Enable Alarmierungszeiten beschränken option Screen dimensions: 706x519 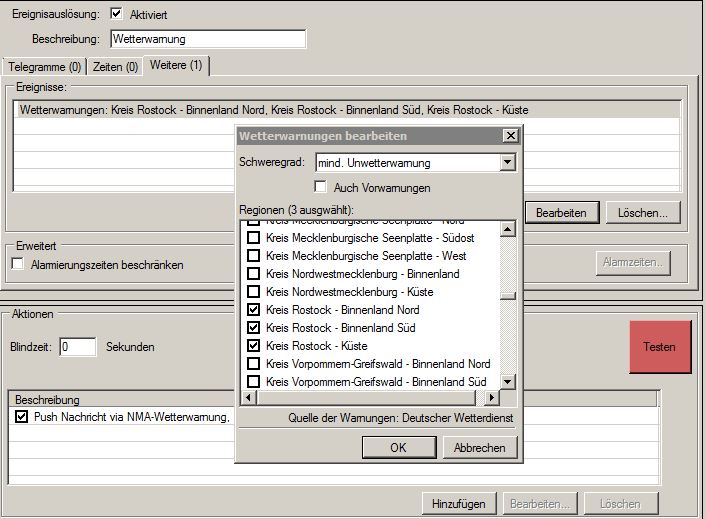(17, 264)
